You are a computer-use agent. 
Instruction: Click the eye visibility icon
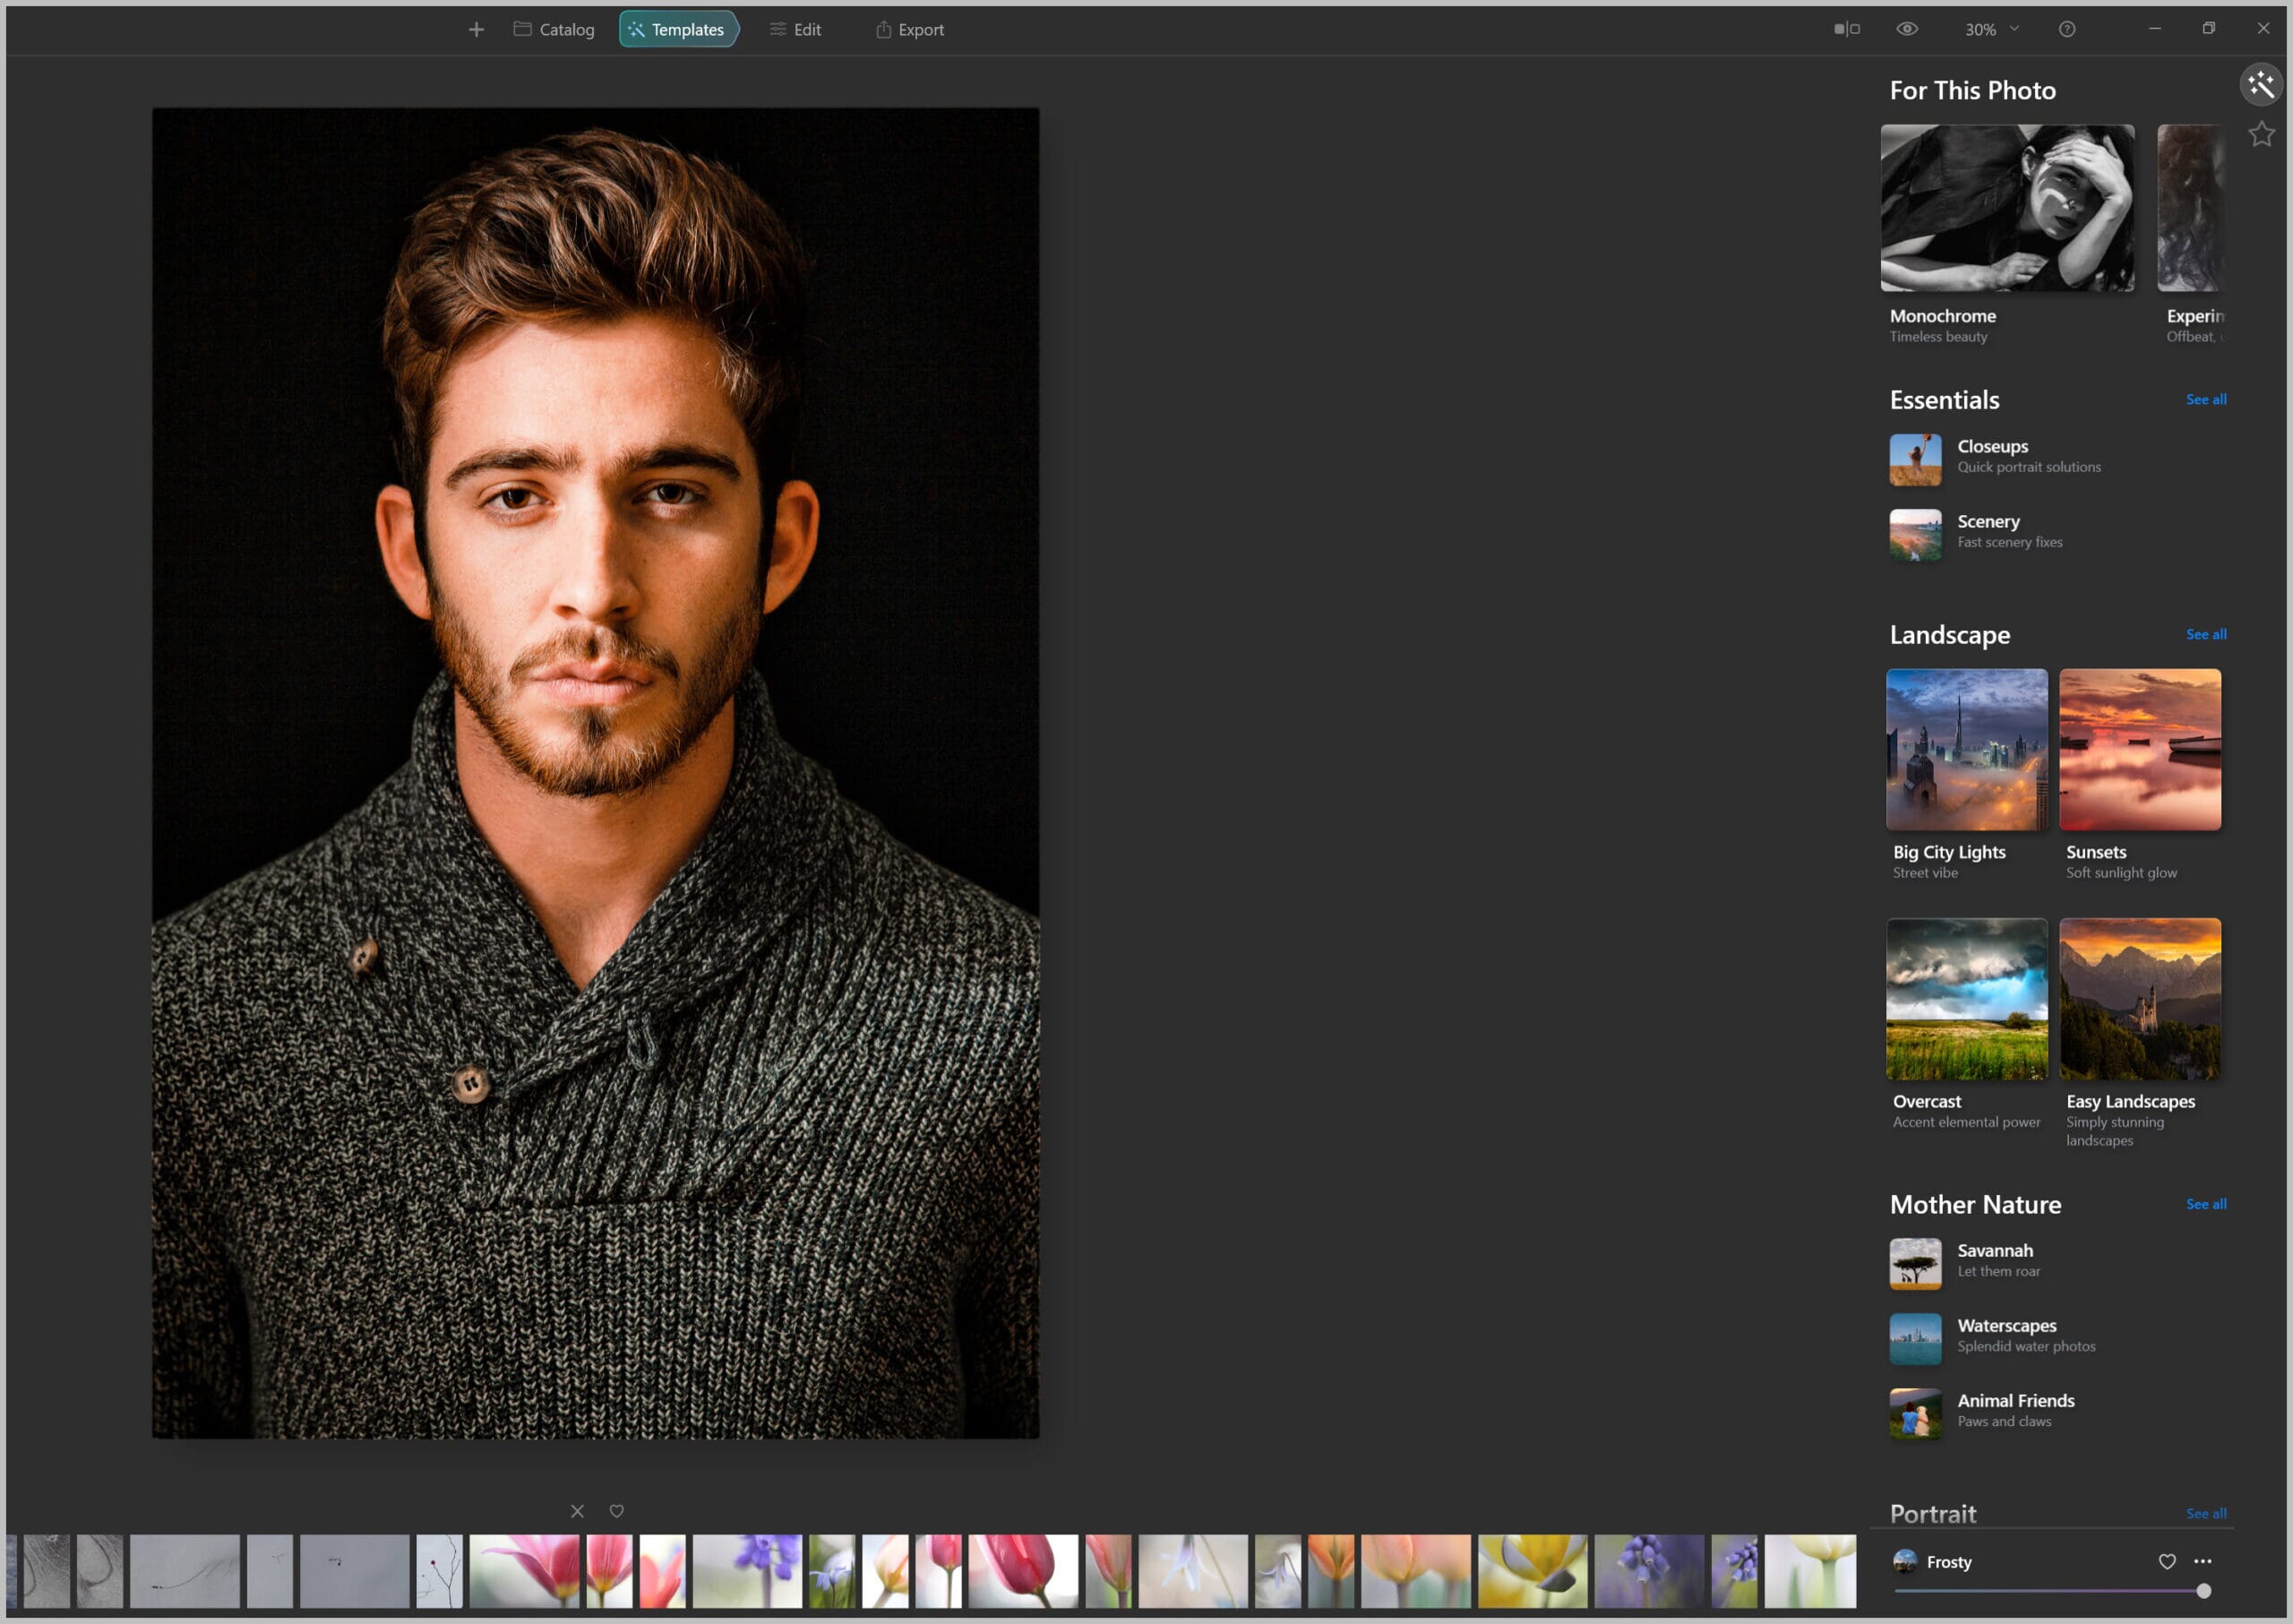(1911, 30)
